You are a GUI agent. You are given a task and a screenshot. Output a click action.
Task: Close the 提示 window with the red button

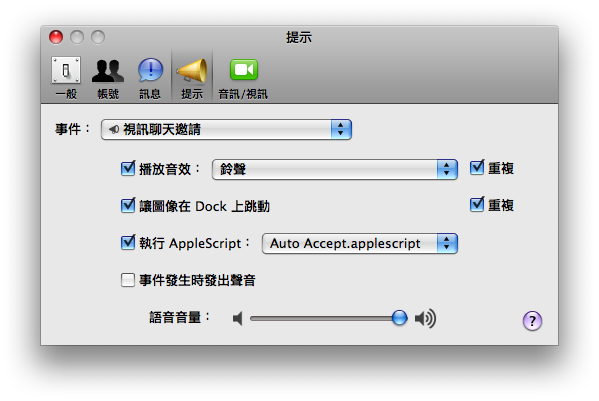(x=56, y=37)
